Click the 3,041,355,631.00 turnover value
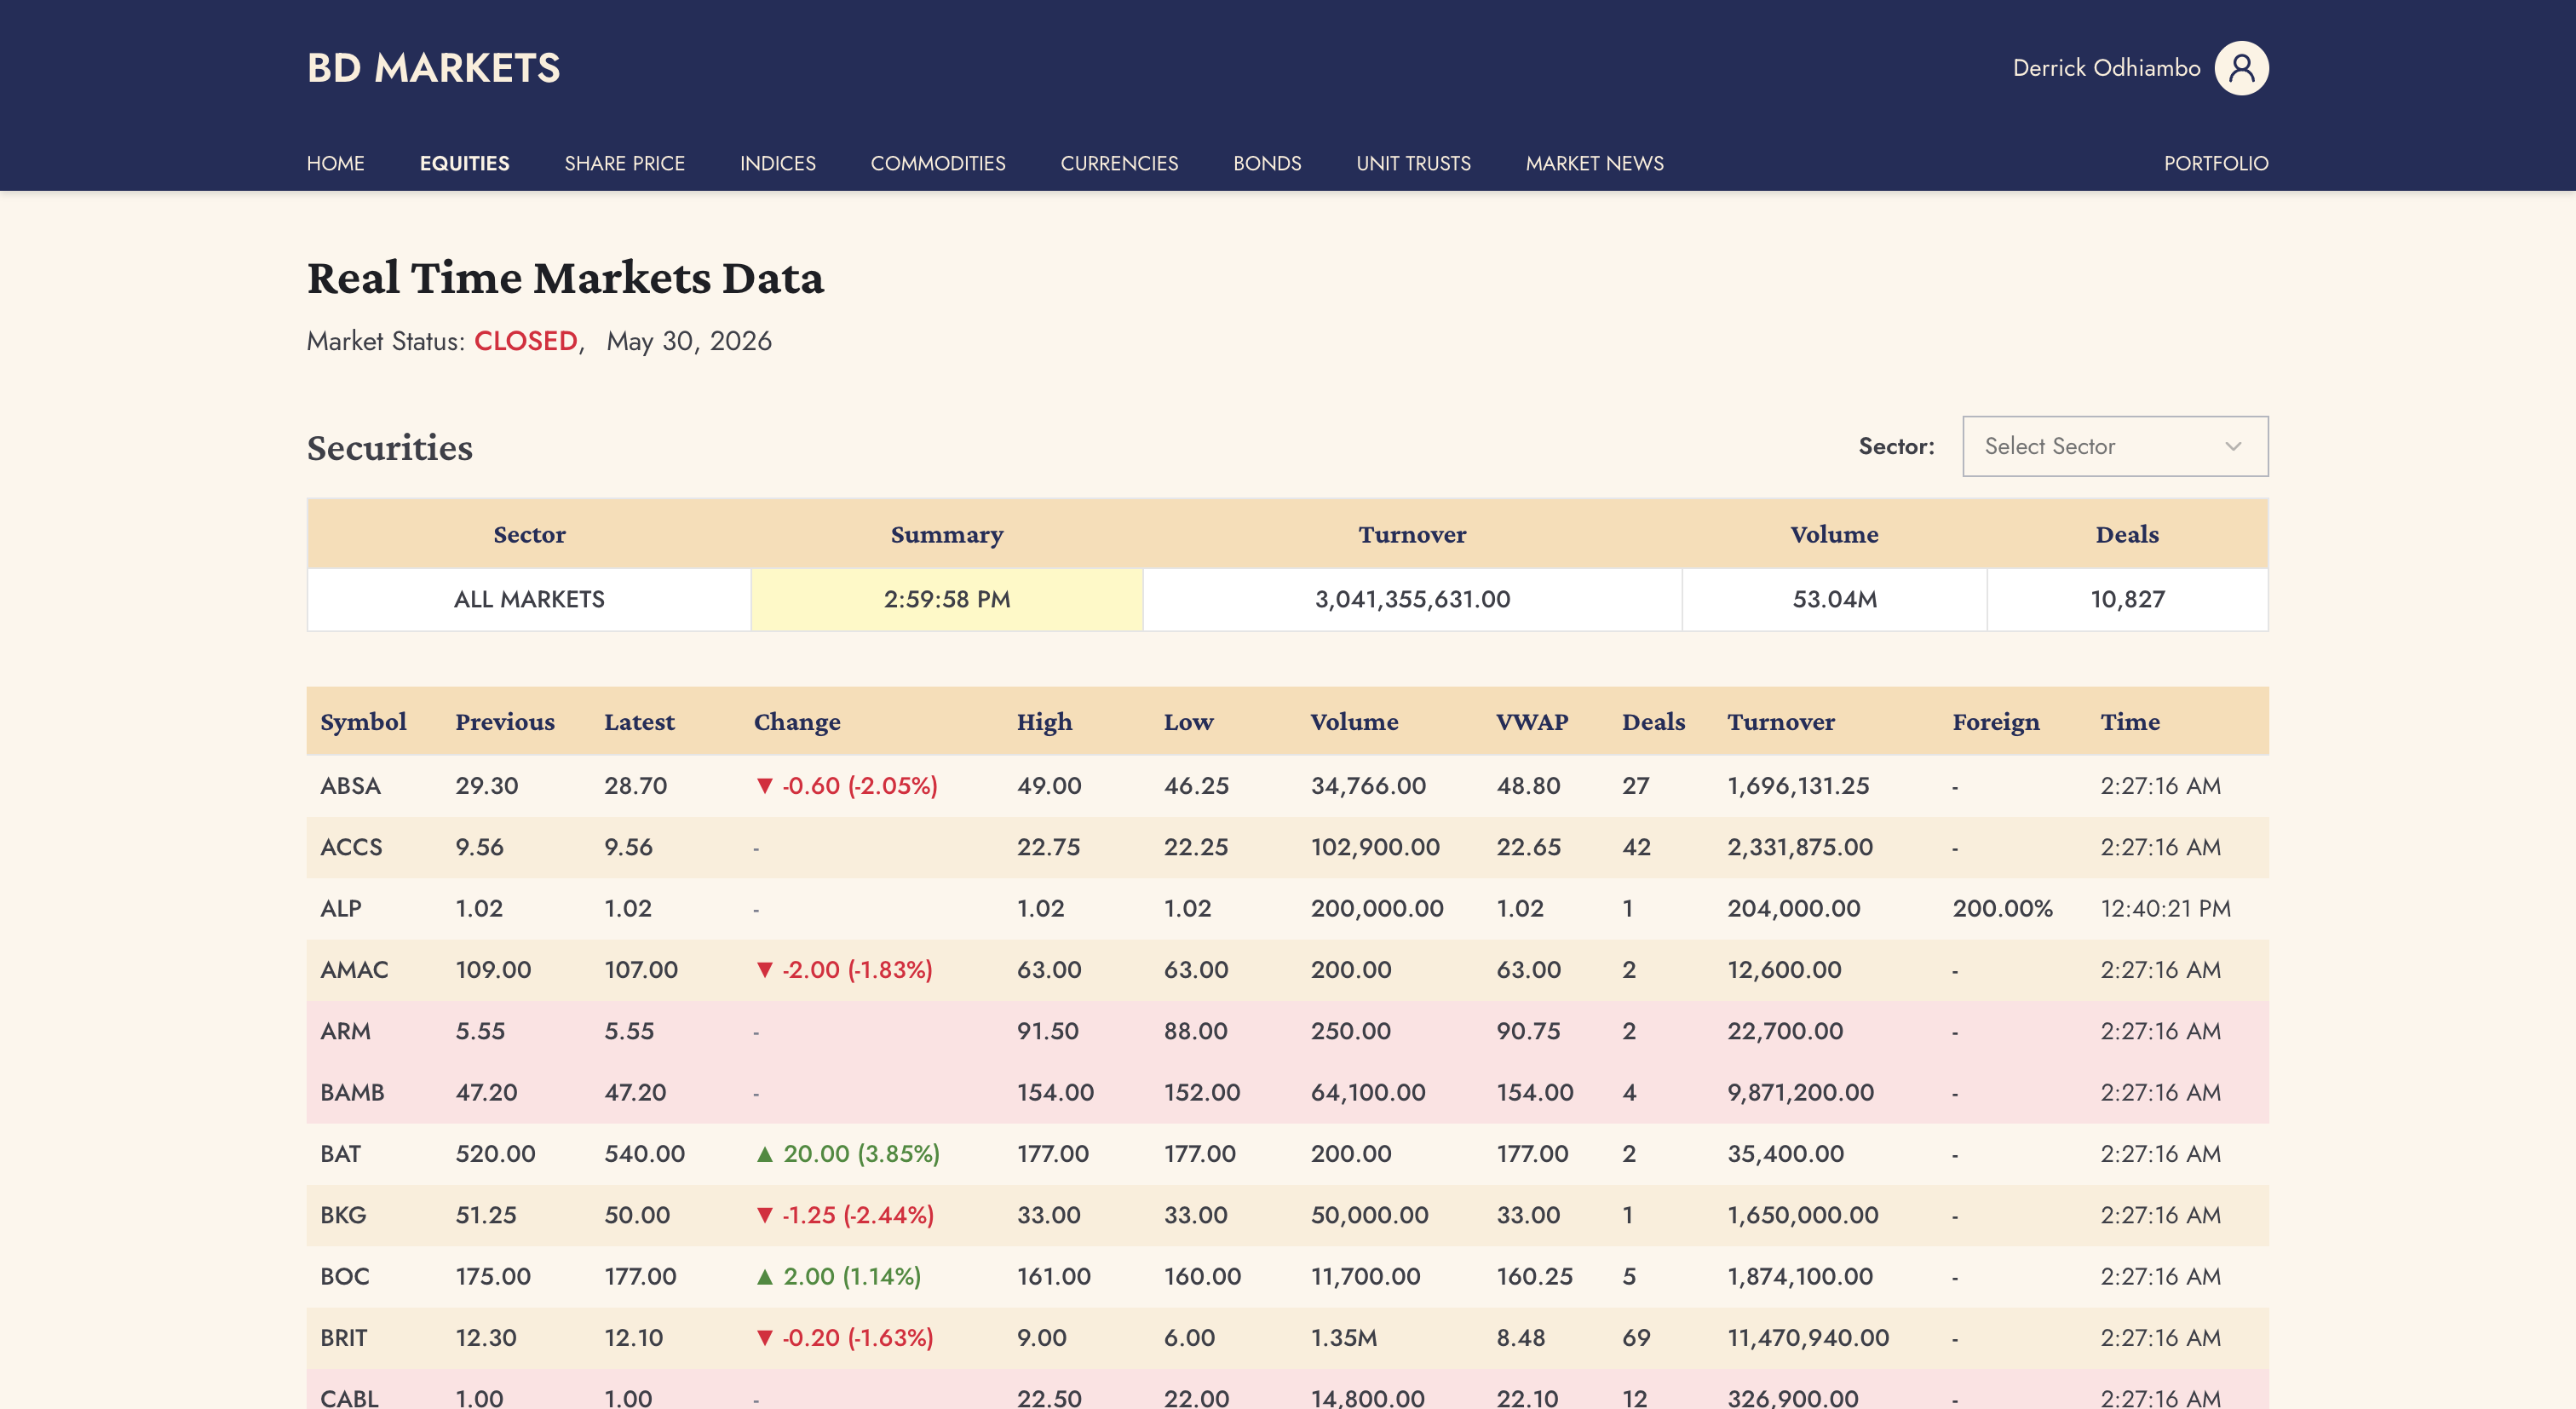 [x=1412, y=599]
